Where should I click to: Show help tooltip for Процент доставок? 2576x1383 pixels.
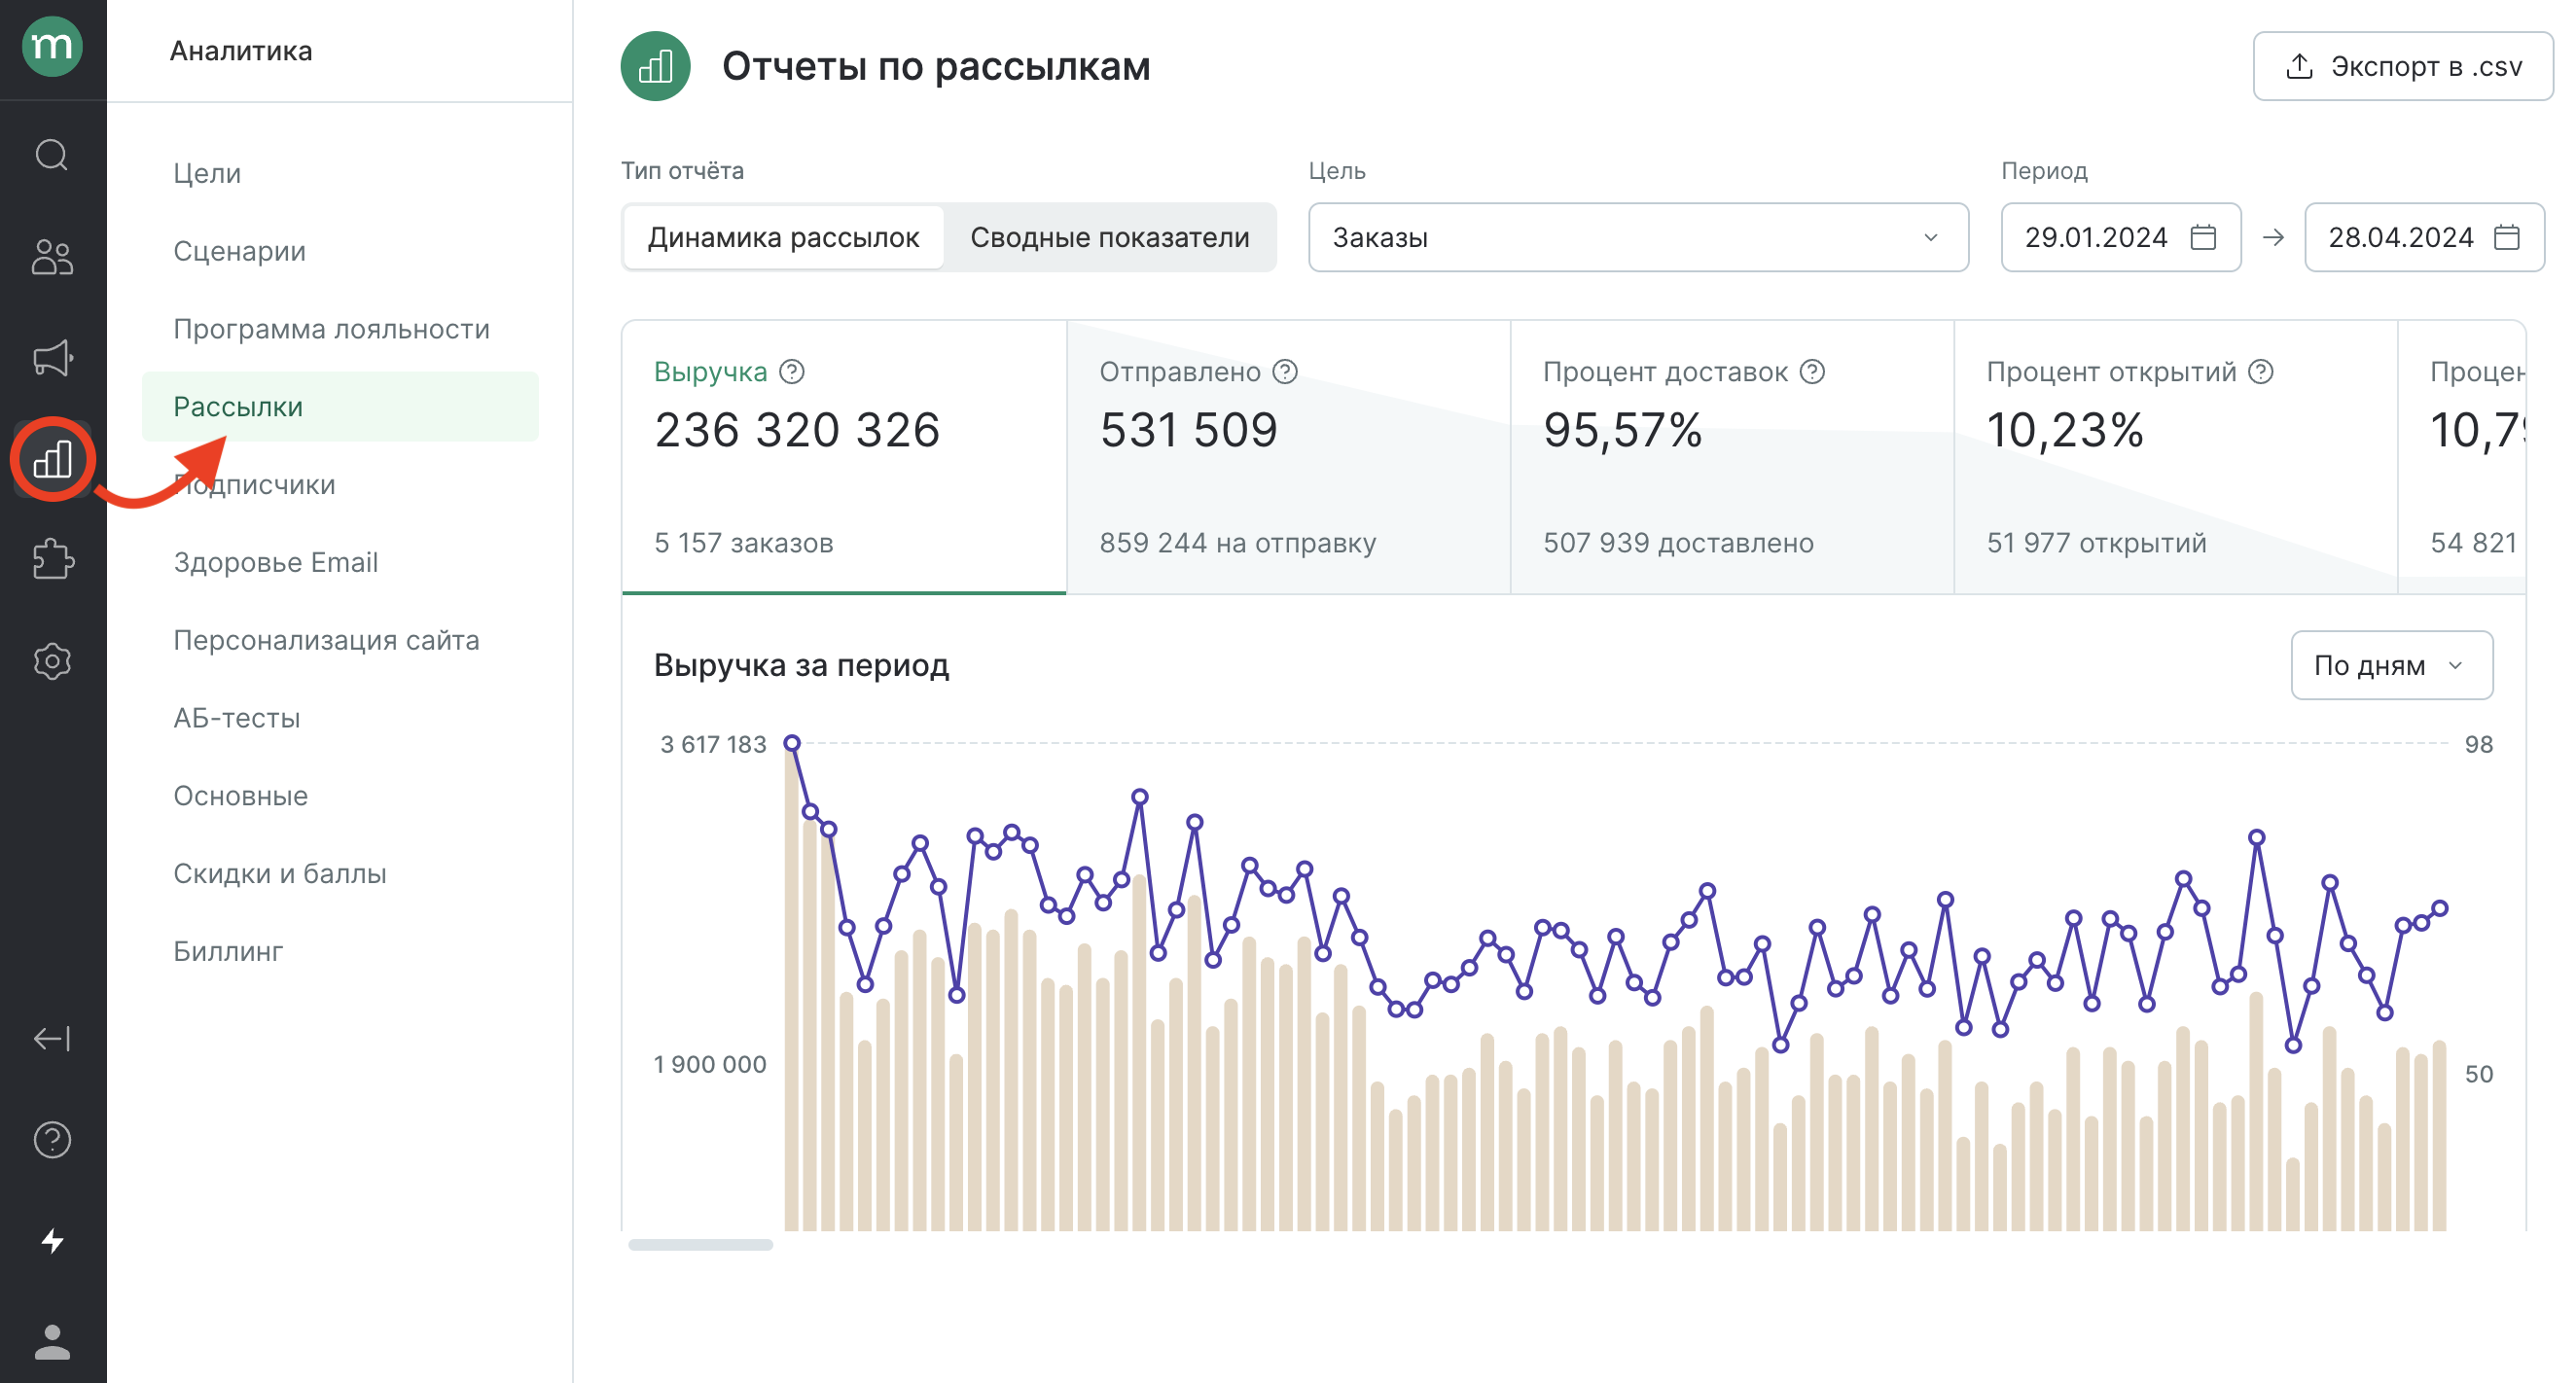pyautogui.click(x=1812, y=372)
